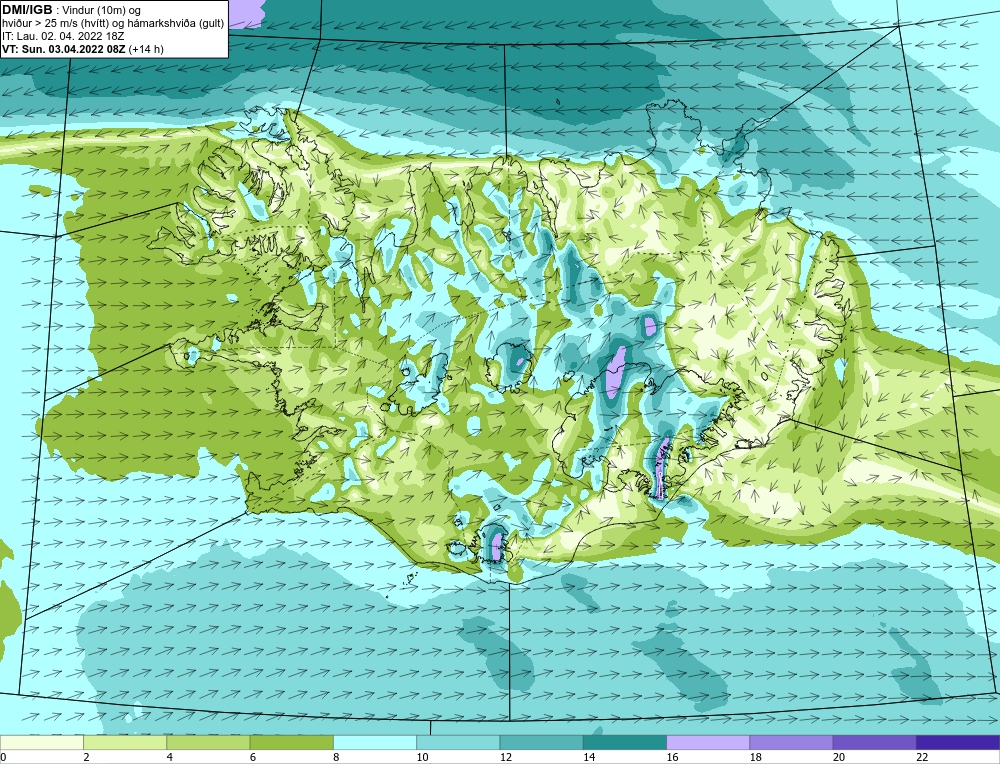Click the 0–2 m/s palest yellow legend swatch
Image resolution: width=1000 pixels, height=764 pixels.
tap(42, 743)
